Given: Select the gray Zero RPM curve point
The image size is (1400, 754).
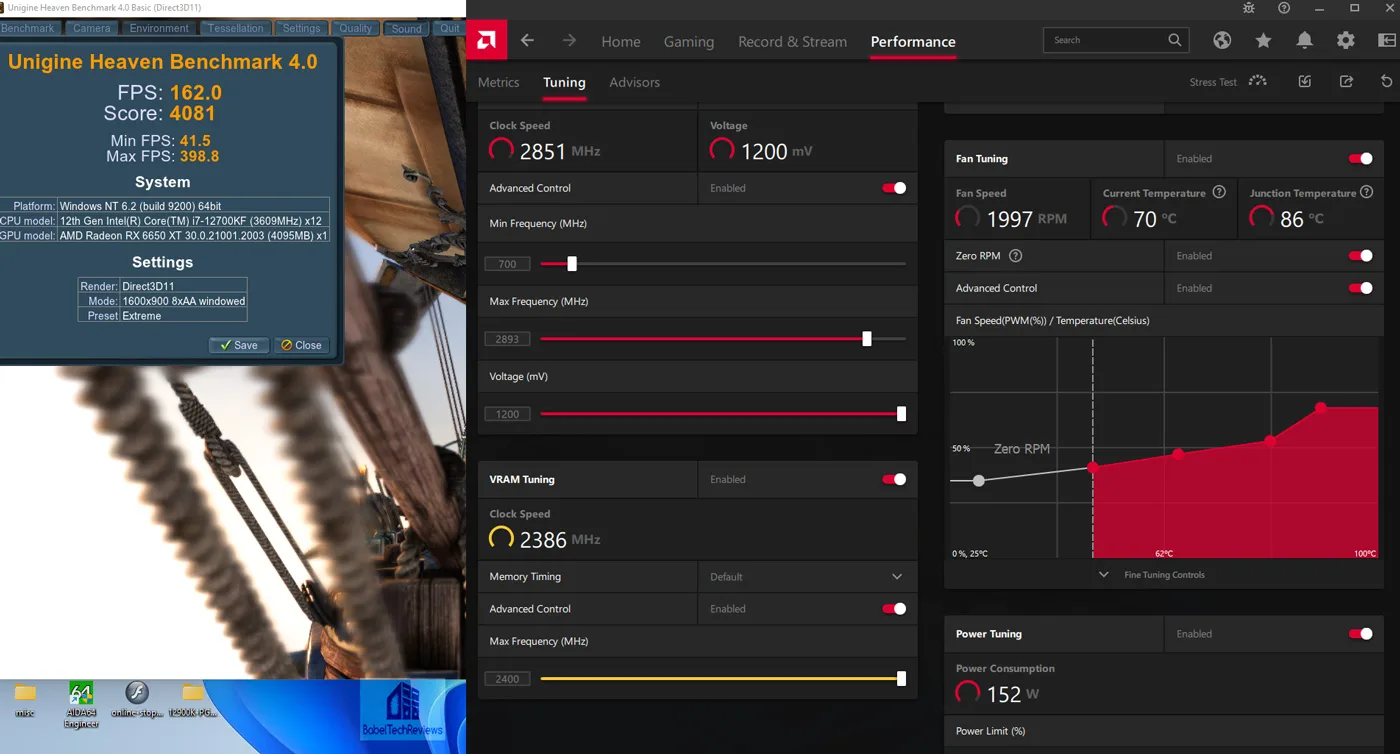Looking at the screenshot, I should click(979, 481).
